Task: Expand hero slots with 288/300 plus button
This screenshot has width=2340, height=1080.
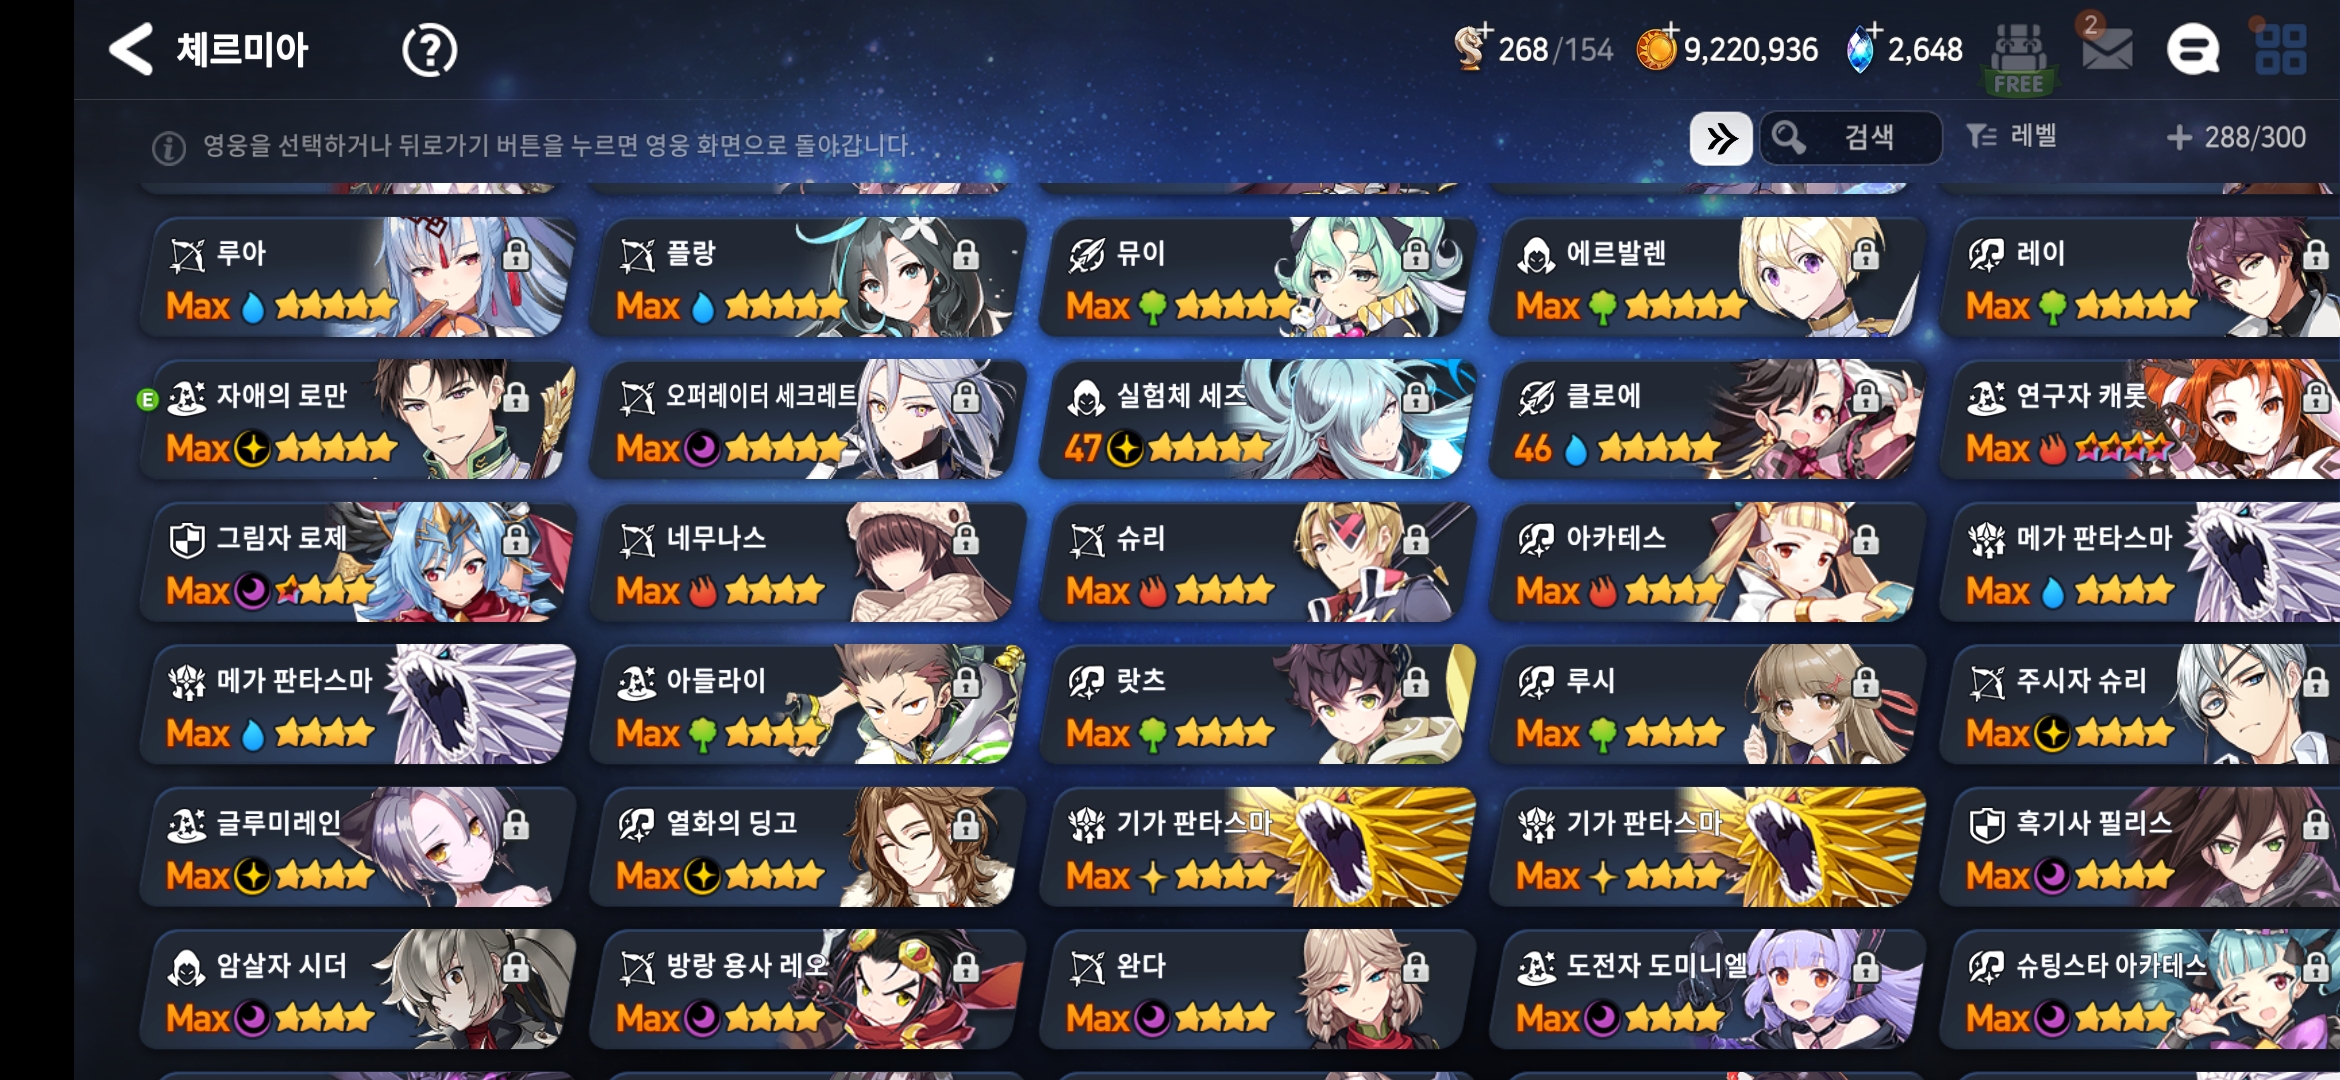Action: tap(2236, 137)
